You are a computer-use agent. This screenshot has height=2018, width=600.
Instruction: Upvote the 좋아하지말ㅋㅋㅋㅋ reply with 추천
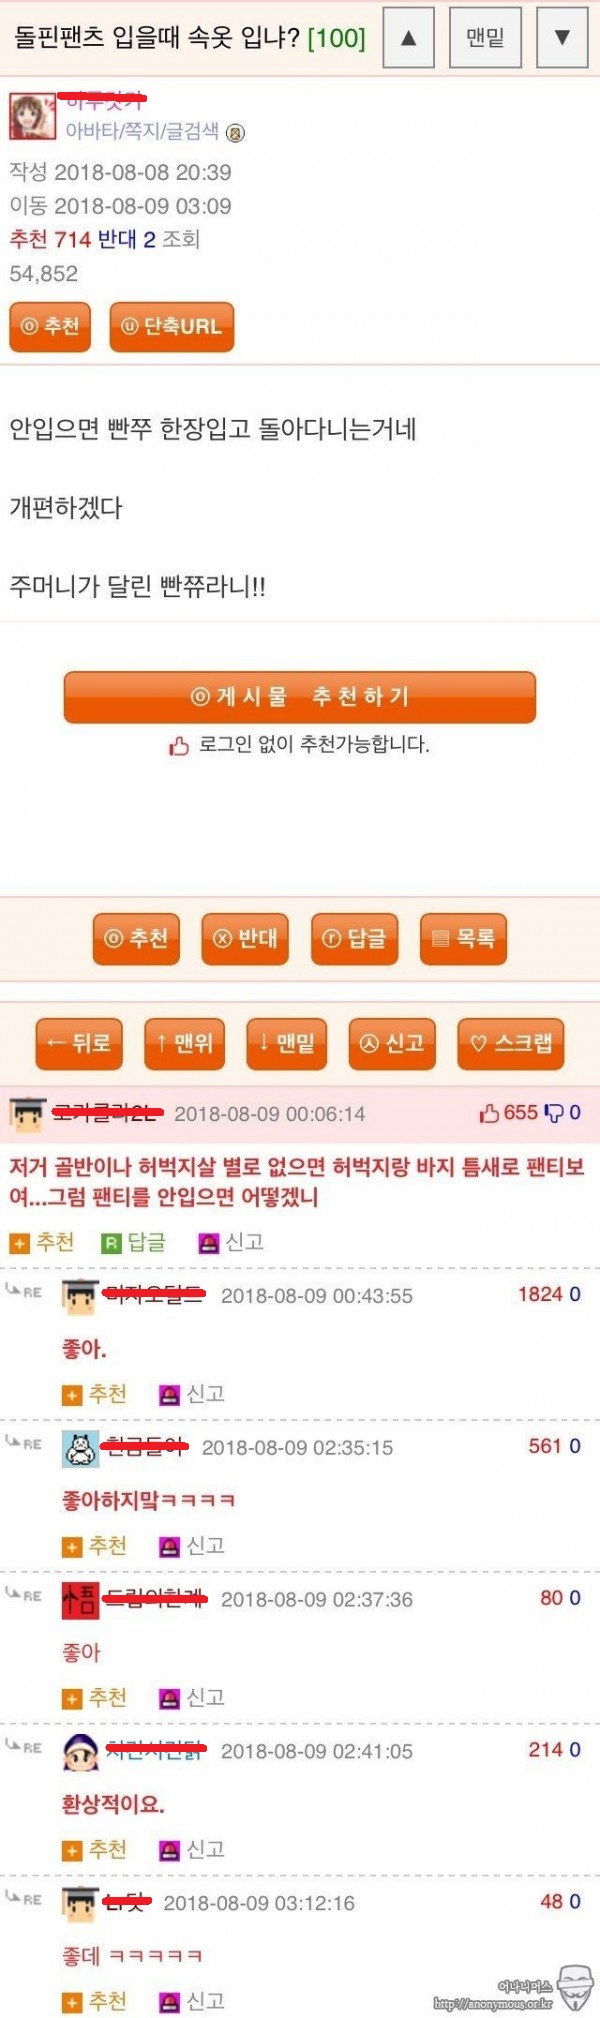(95, 1546)
